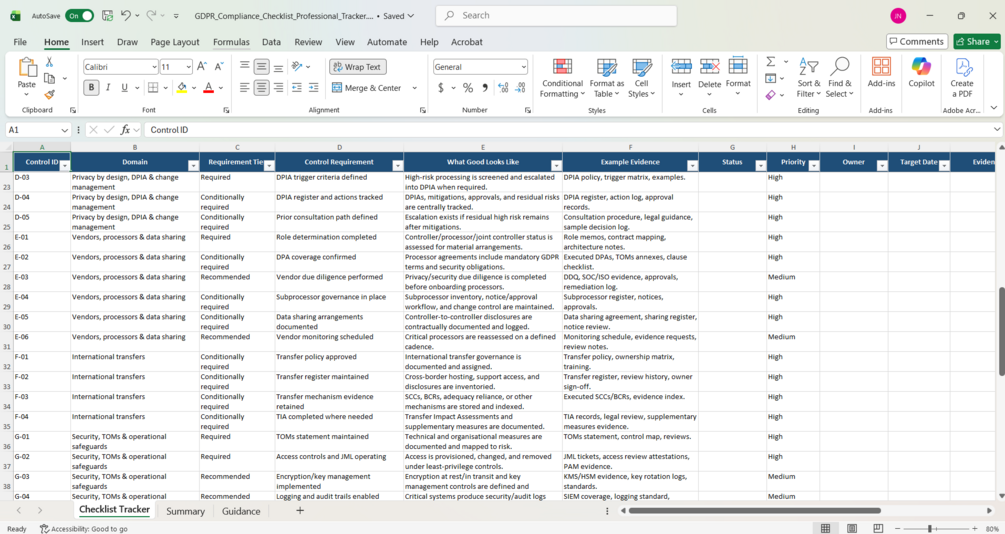This screenshot has height=534, width=1005.
Task: Toggle Bold formatting button
Action: click(91, 88)
